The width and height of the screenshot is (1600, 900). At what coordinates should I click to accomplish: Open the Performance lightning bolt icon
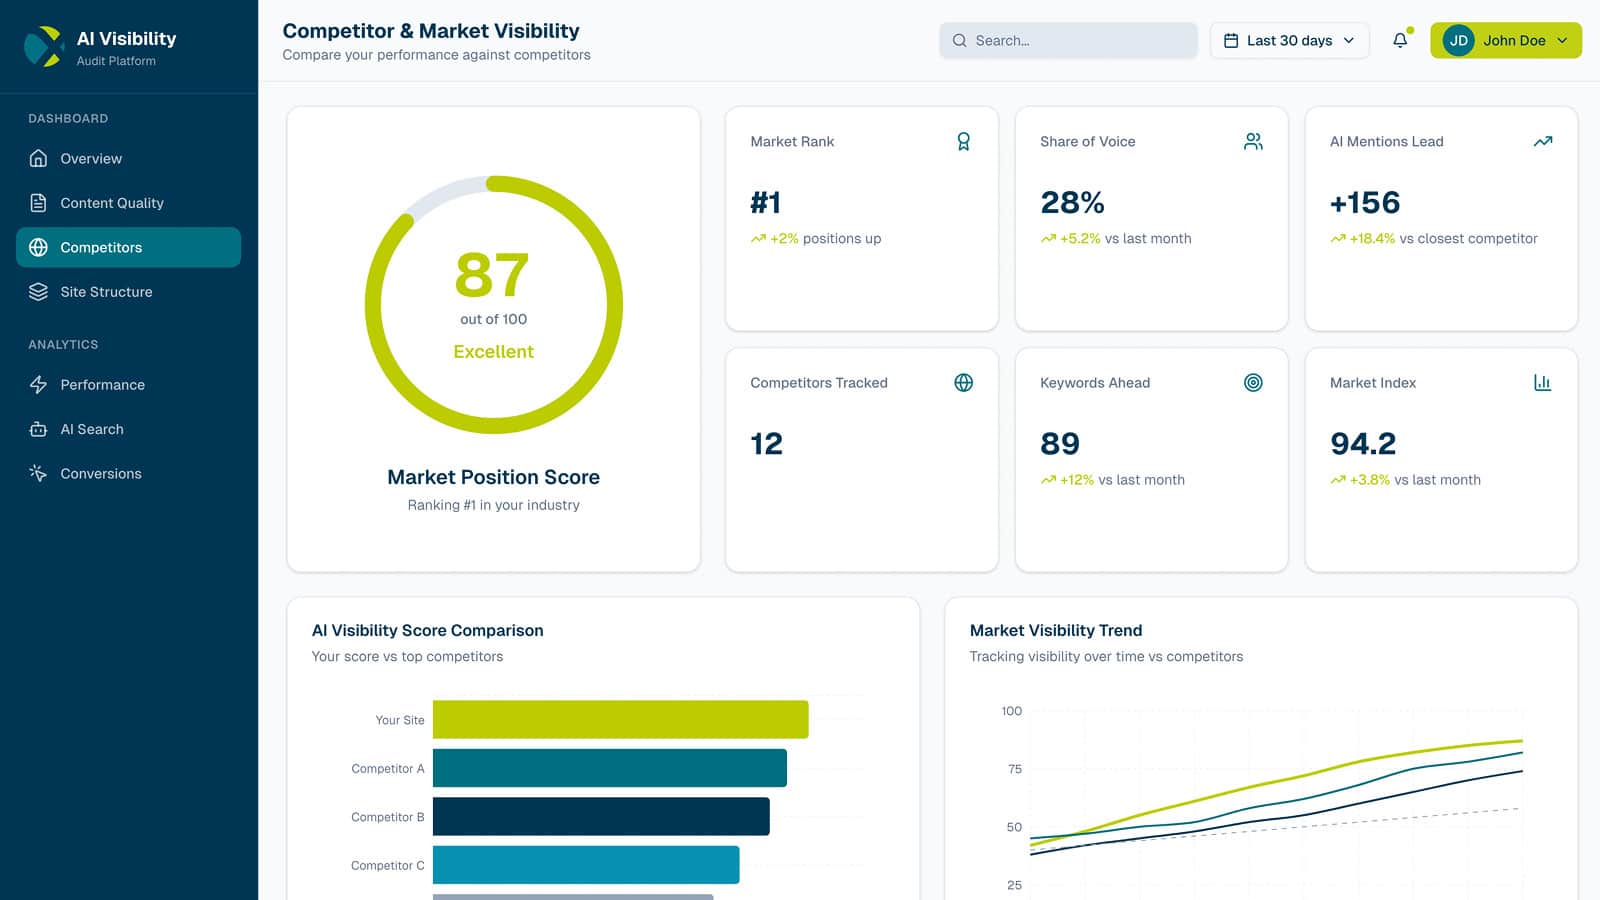pos(37,385)
